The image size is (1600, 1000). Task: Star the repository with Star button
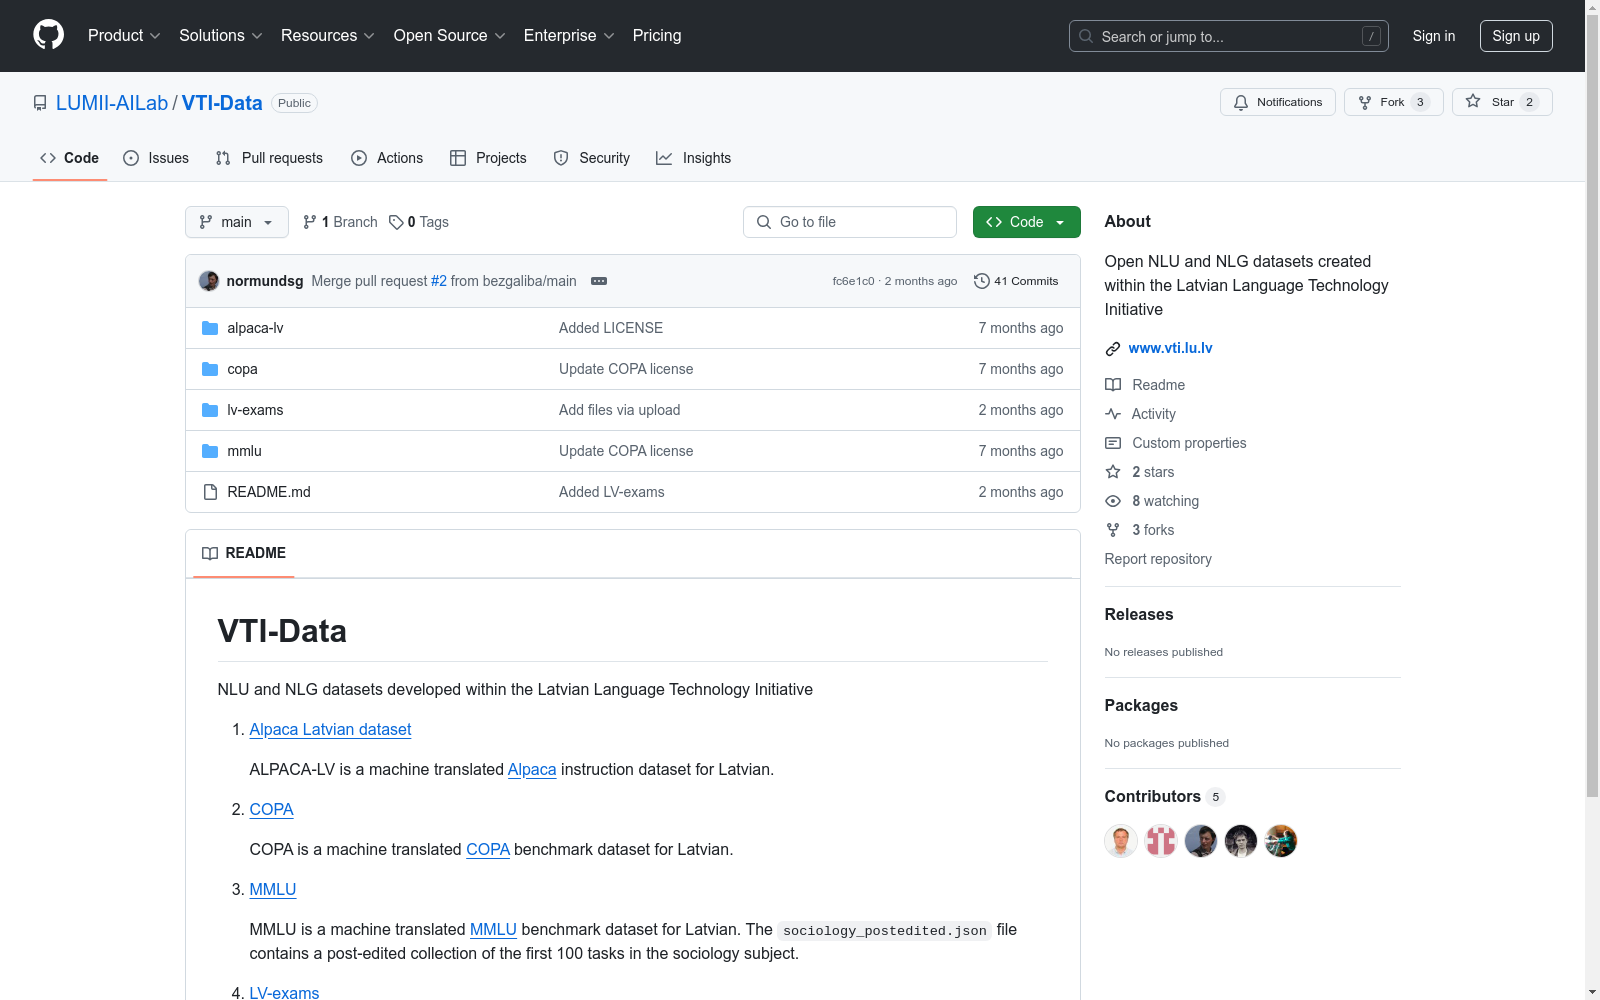tap(1502, 102)
